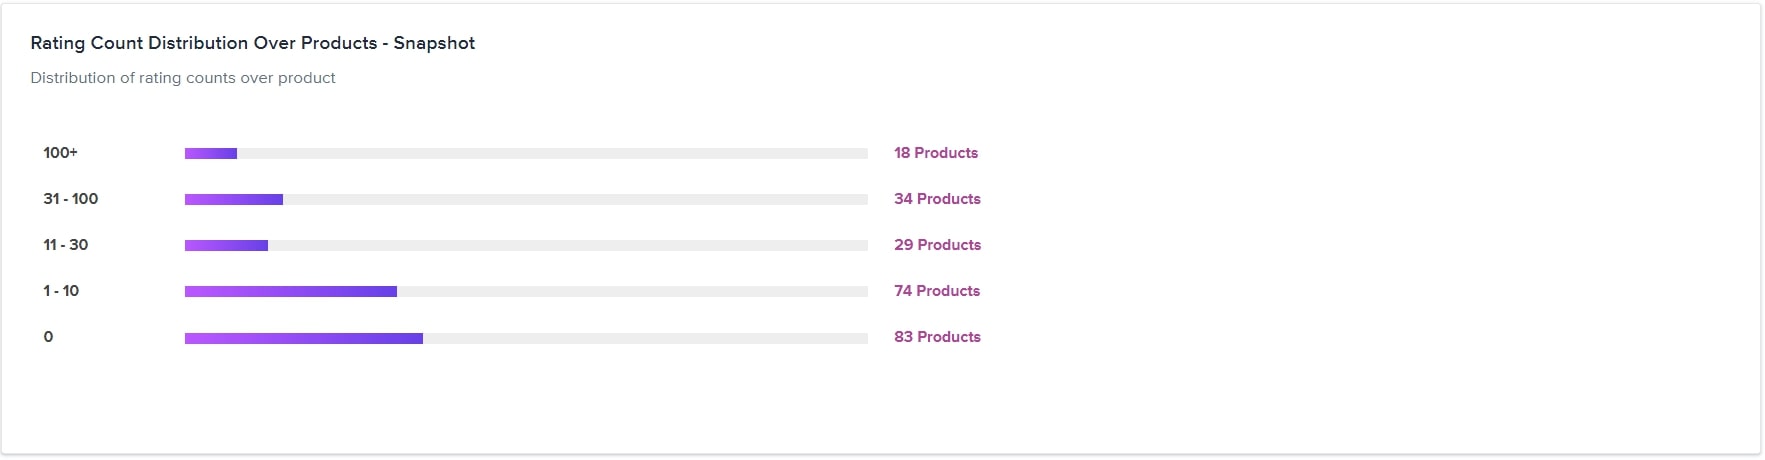Click the purple bar for 100+ ratings
Screen dimensions: 1765x460
click(x=211, y=154)
